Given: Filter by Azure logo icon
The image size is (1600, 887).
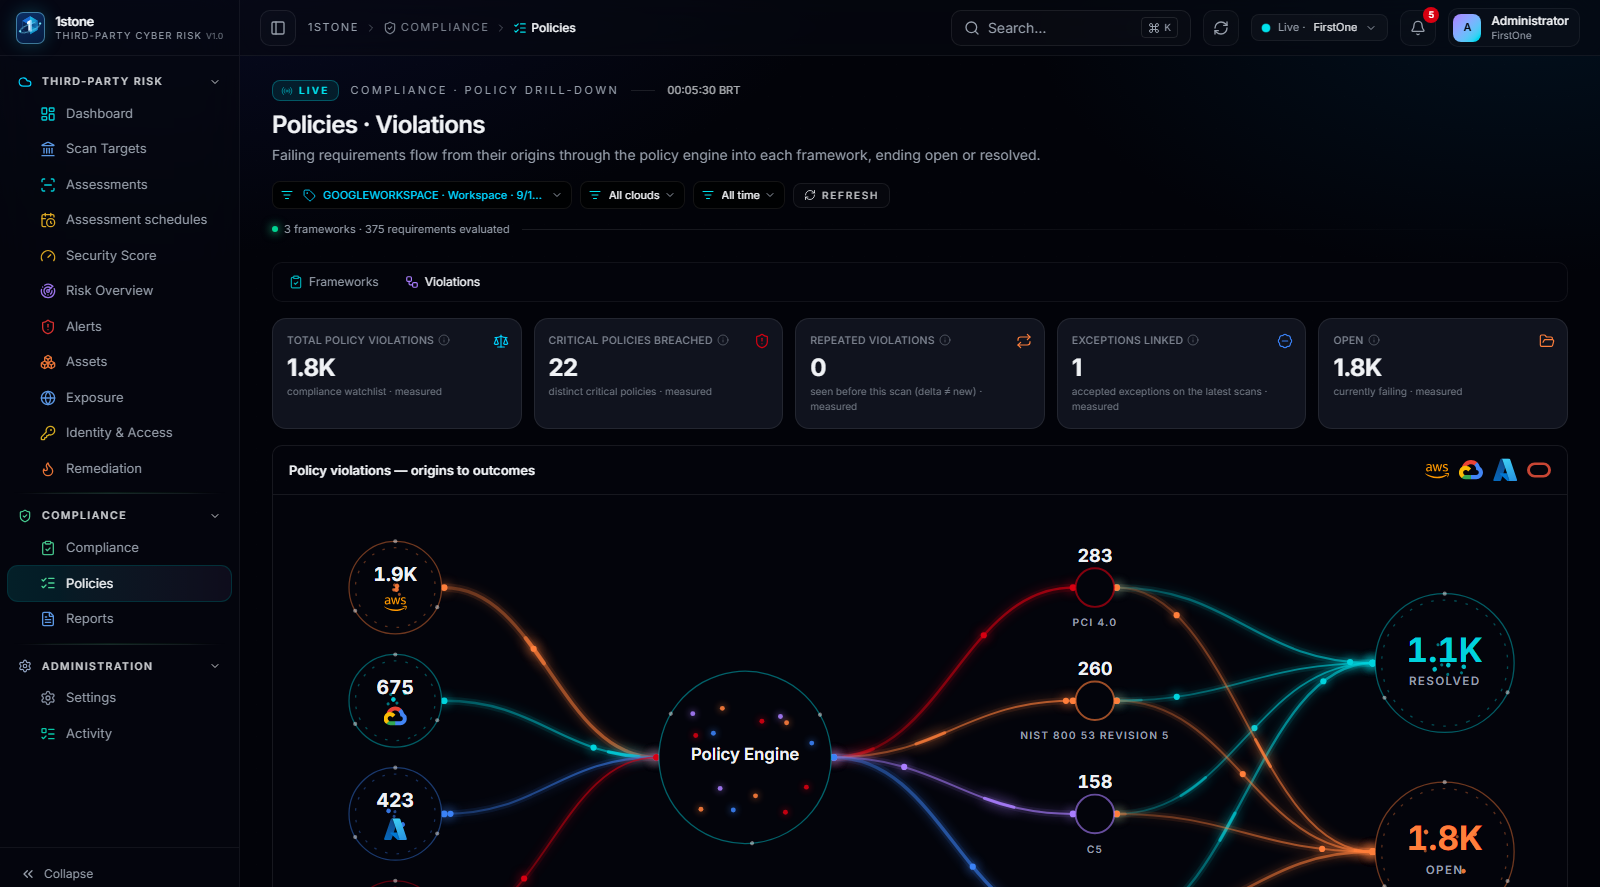Looking at the screenshot, I should click(1505, 470).
